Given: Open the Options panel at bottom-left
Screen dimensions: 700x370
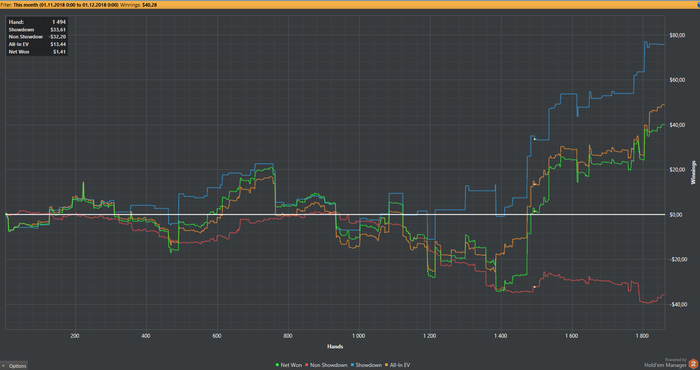Looking at the screenshot, I should [x=14, y=366].
